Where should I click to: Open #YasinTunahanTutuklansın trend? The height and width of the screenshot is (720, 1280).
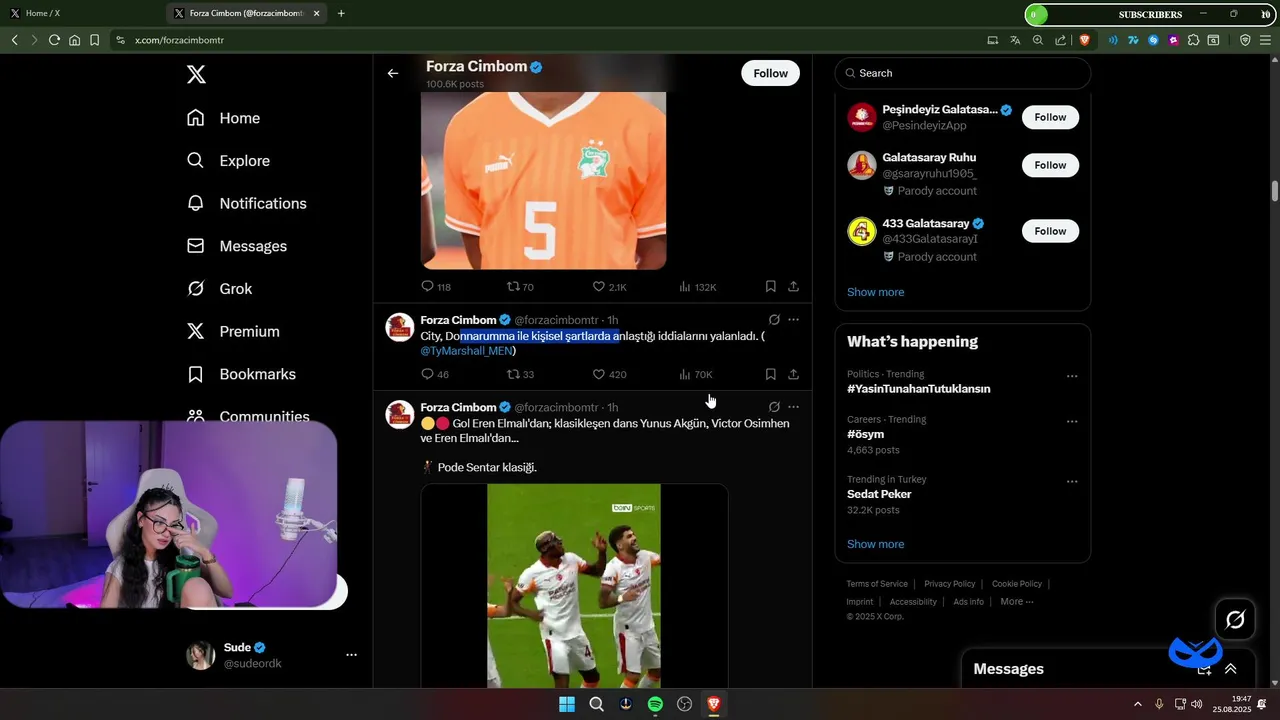918,389
